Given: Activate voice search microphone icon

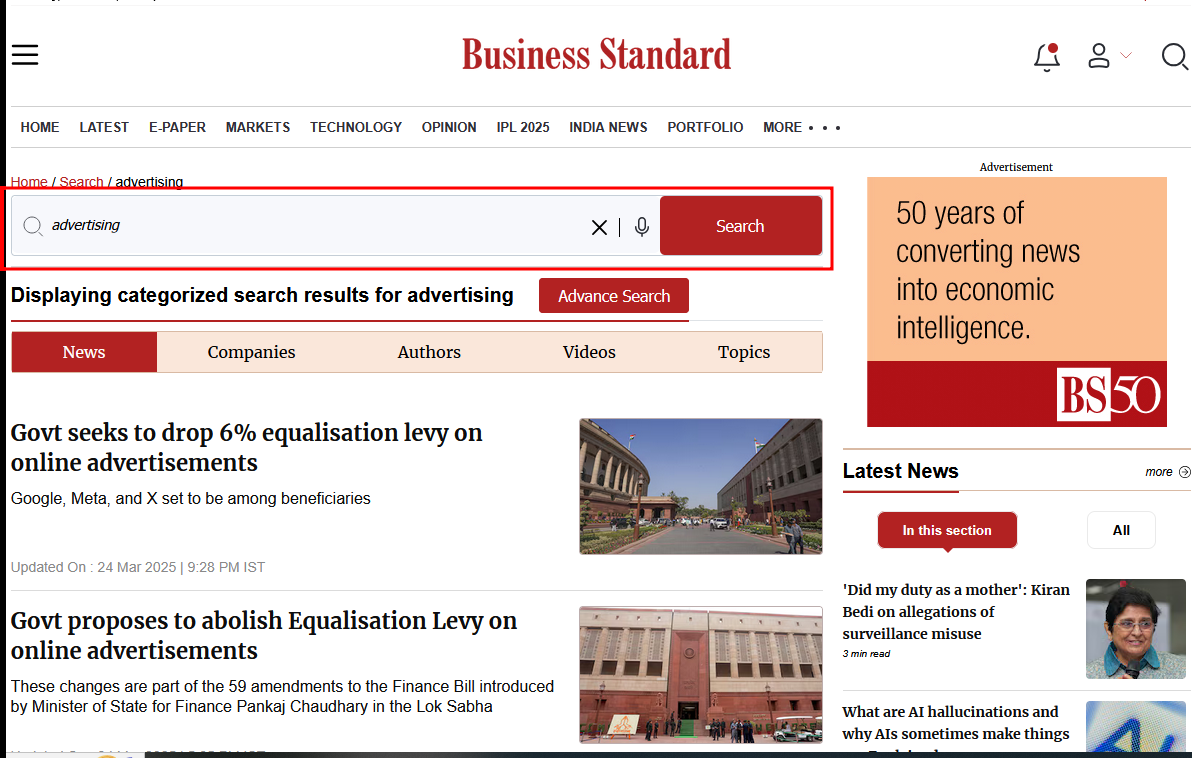Looking at the screenshot, I should click(x=642, y=227).
